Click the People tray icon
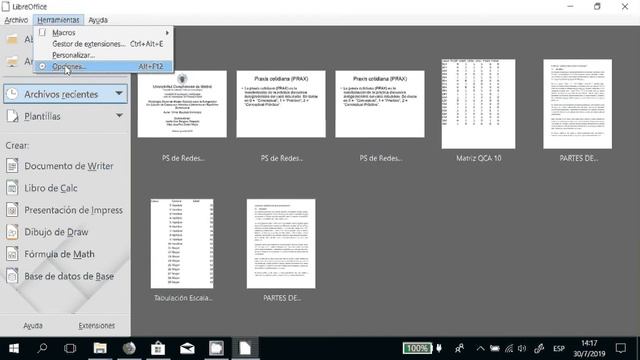The width and height of the screenshot is (640, 360). (x=460, y=348)
